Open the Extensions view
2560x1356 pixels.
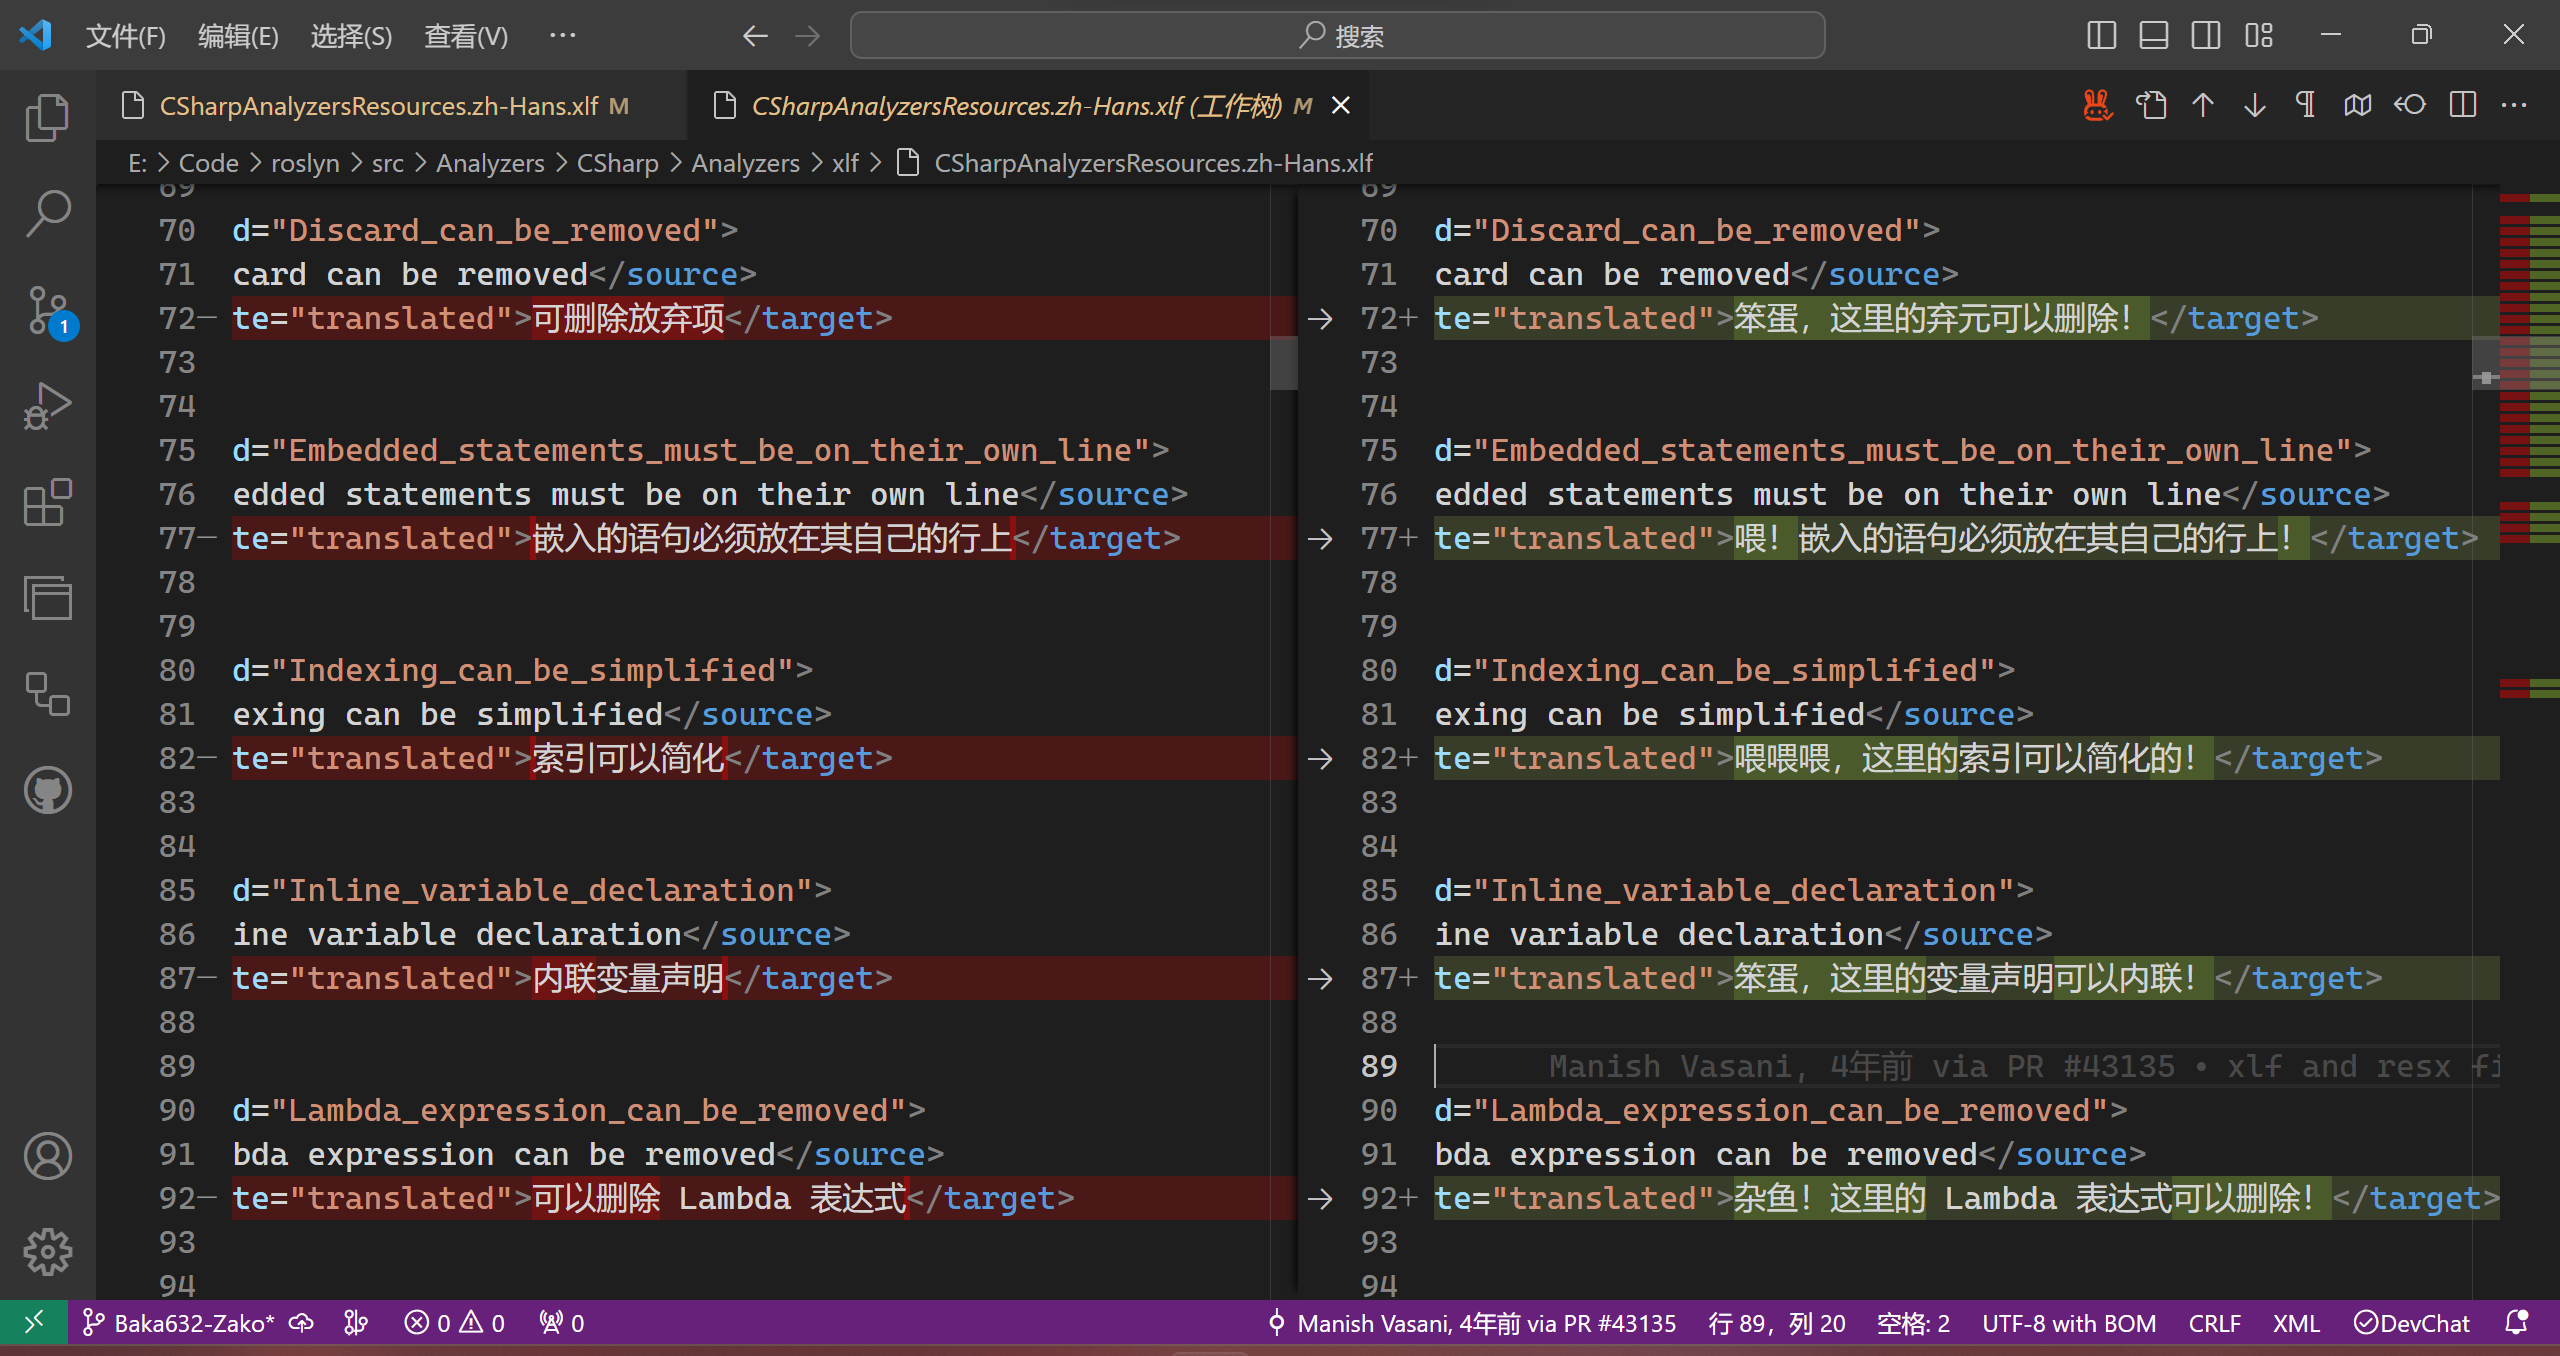point(47,502)
